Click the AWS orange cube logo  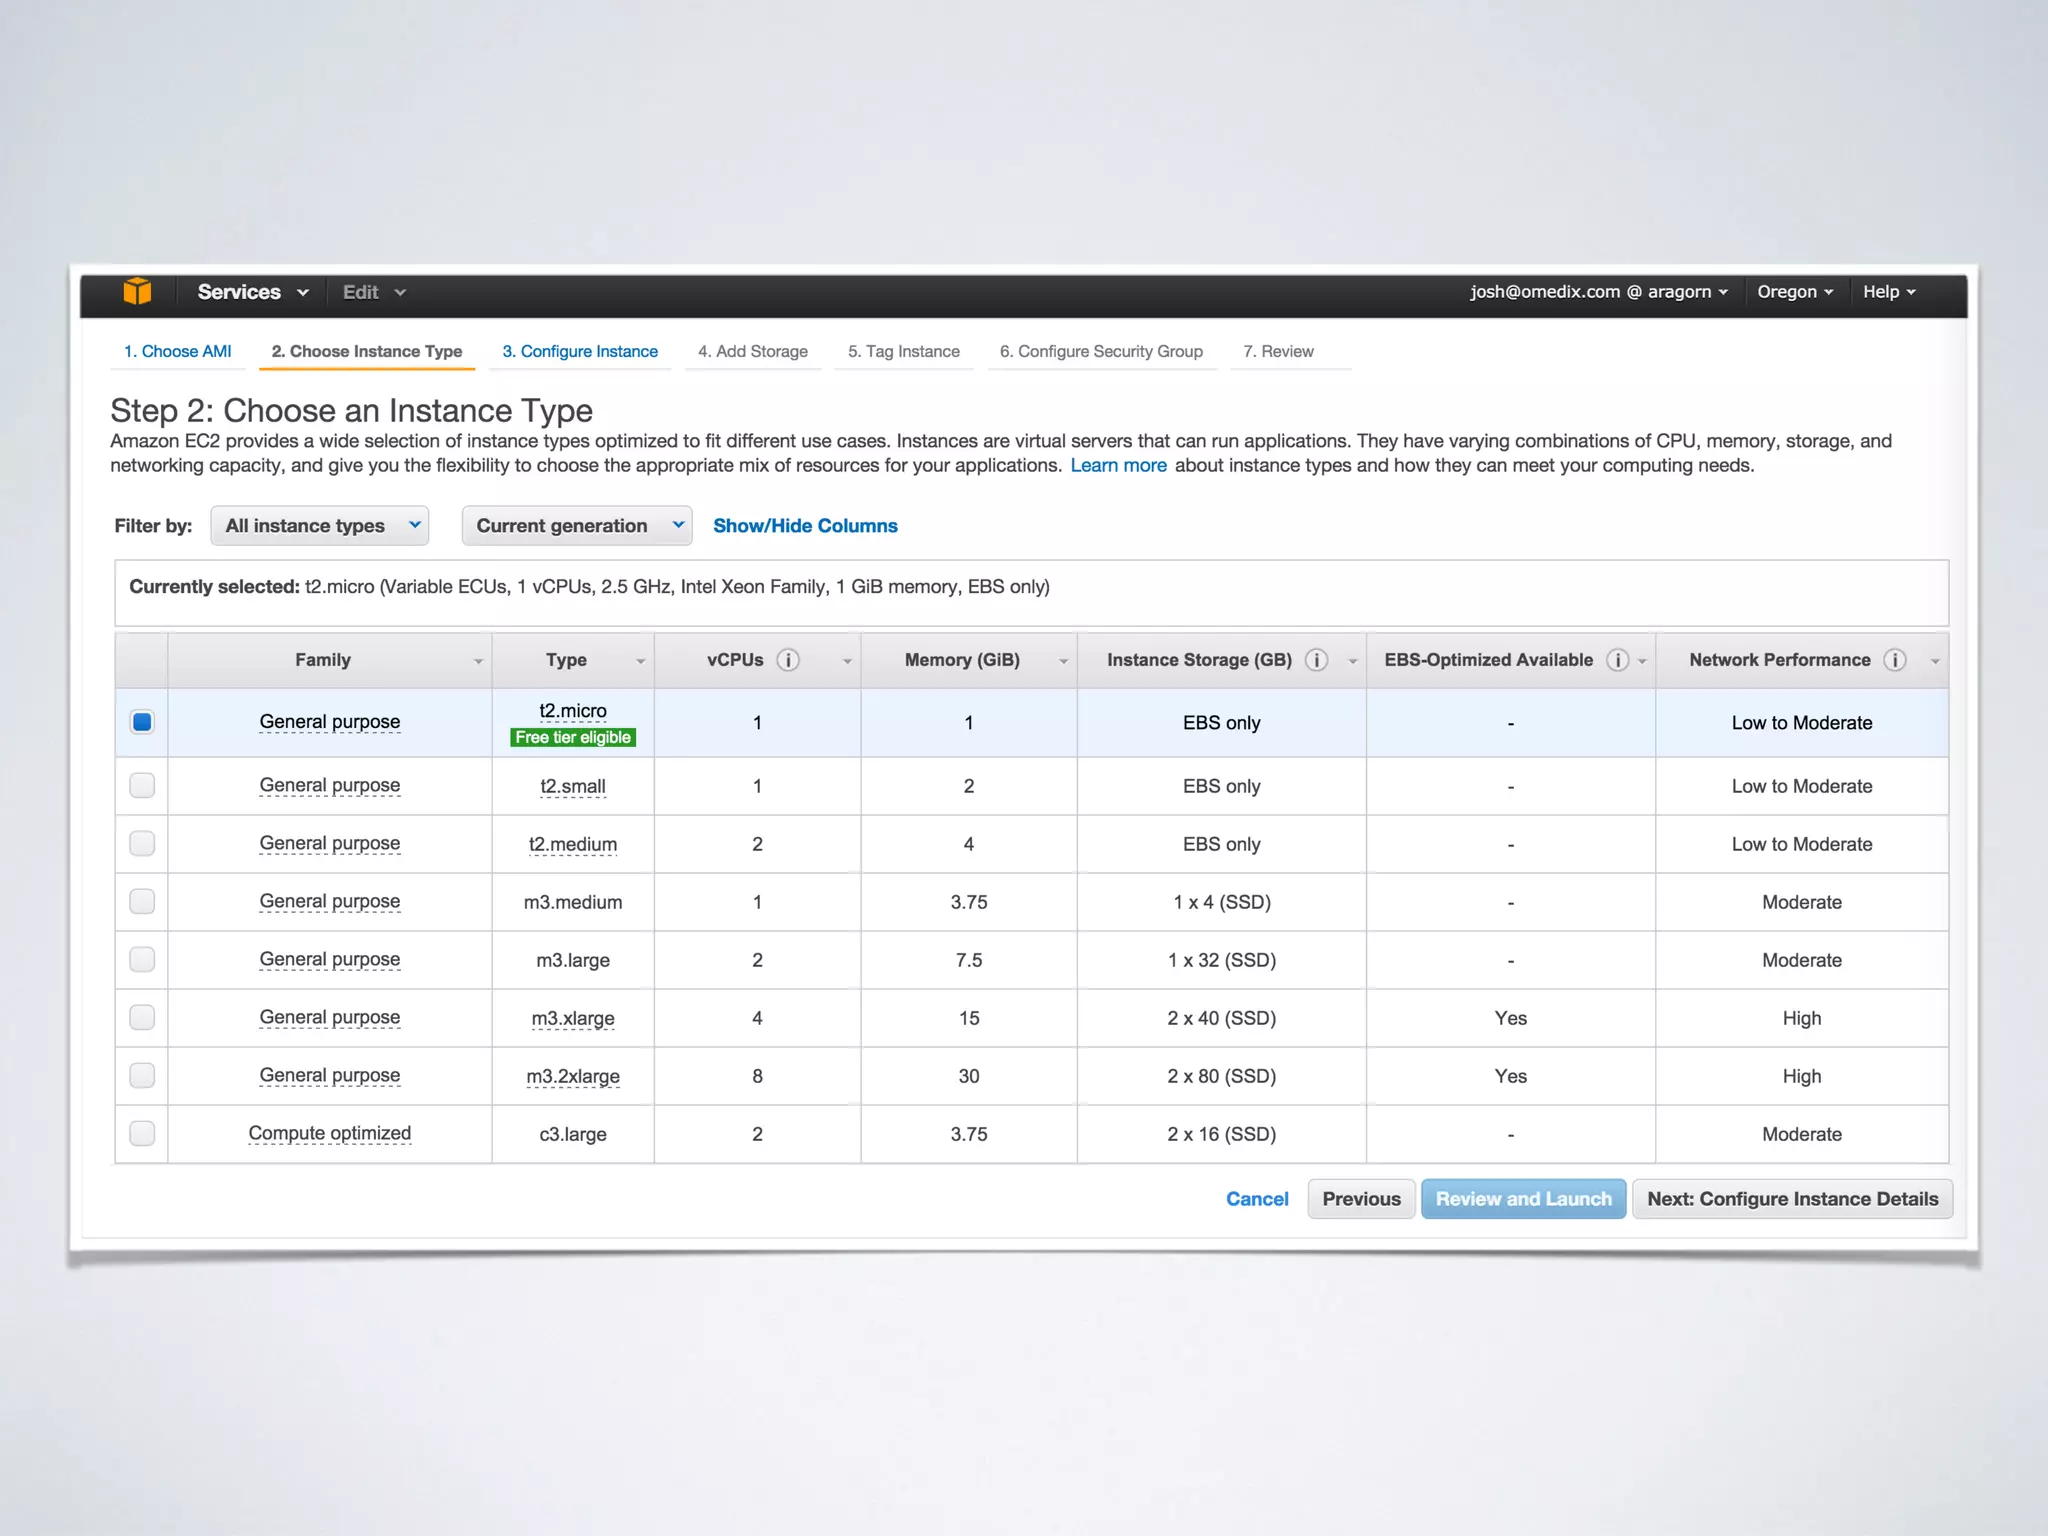(x=137, y=291)
